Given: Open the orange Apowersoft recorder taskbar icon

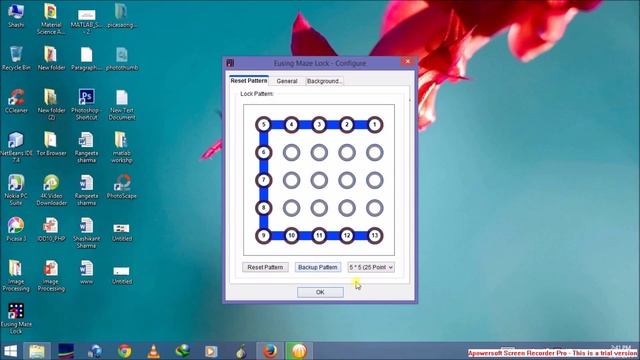Looking at the screenshot, I should pos(299,351).
